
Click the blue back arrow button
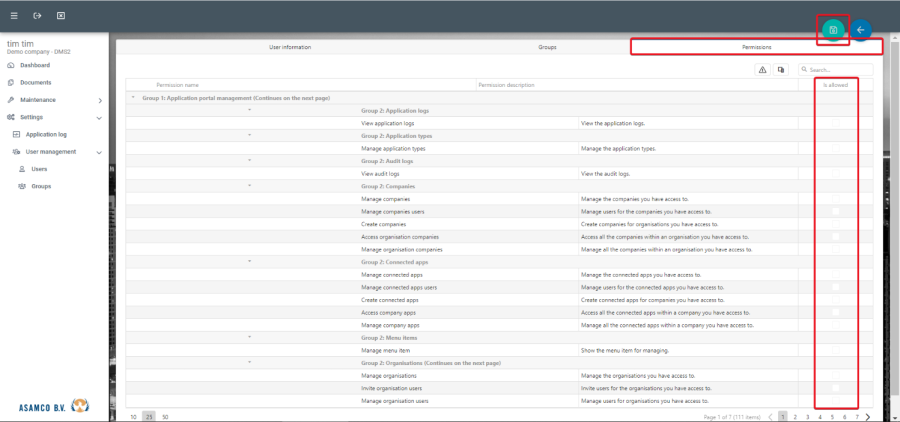(x=861, y=30)
